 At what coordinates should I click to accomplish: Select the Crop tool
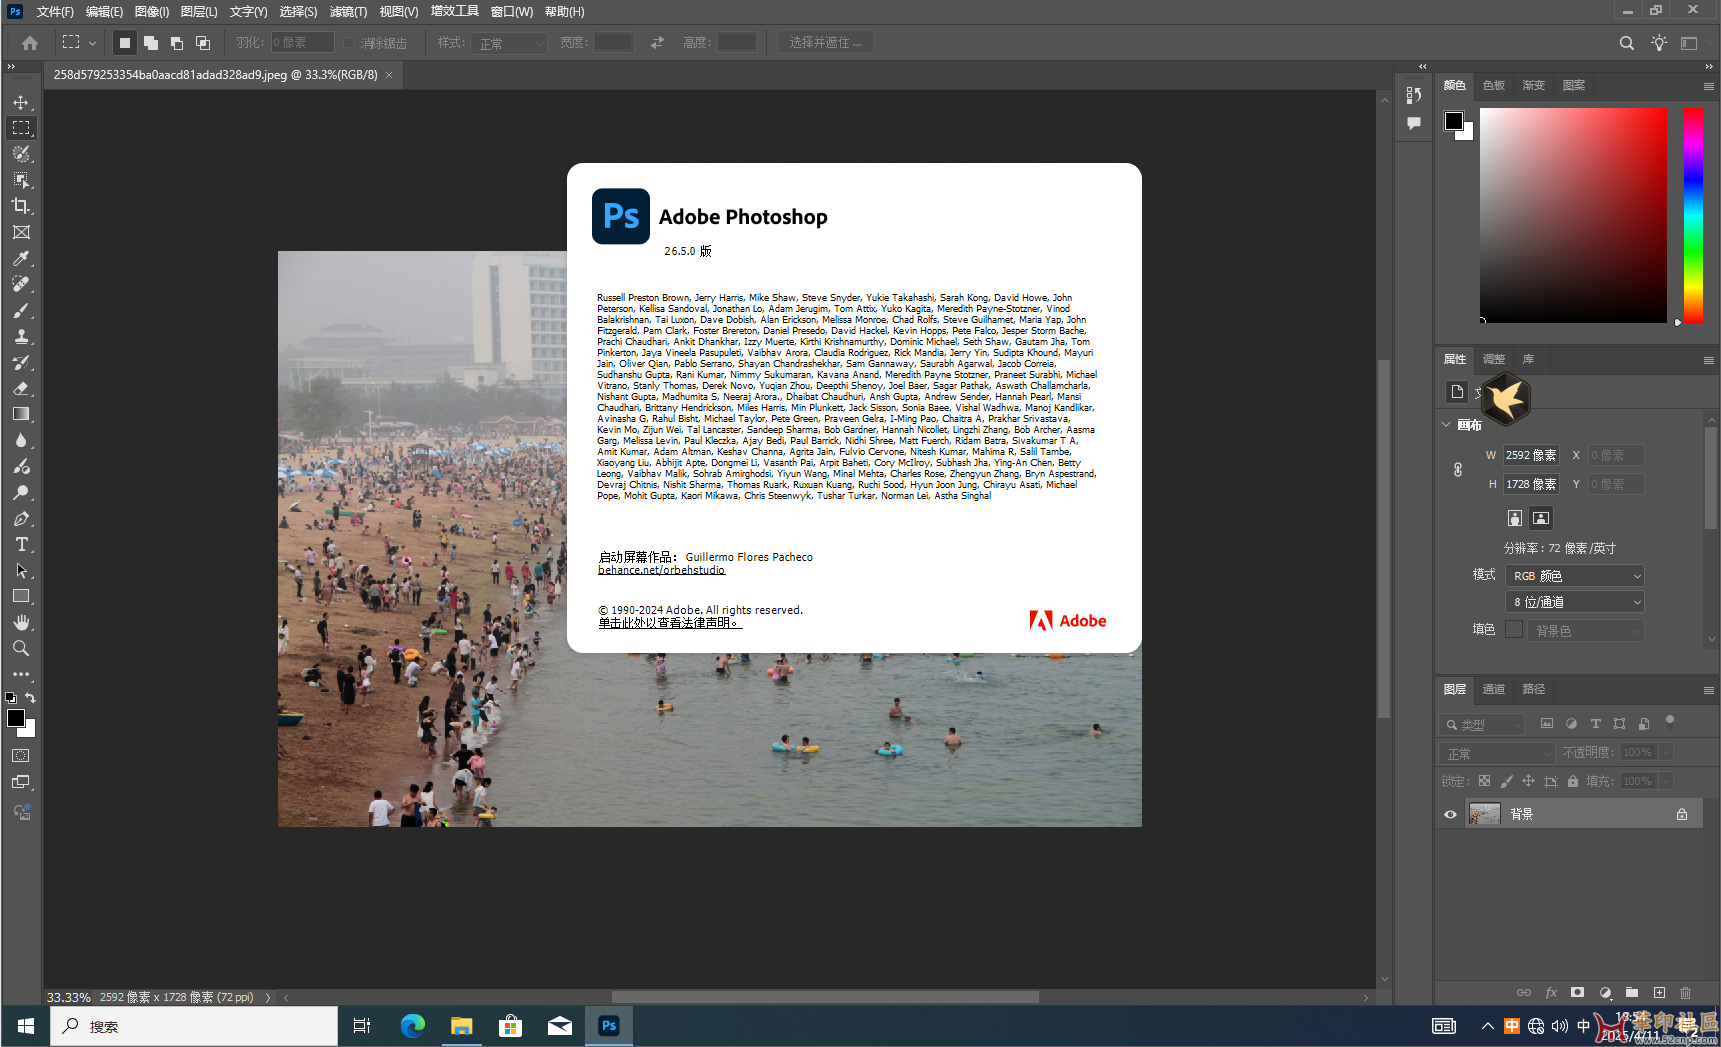click(x=21, y=206)
